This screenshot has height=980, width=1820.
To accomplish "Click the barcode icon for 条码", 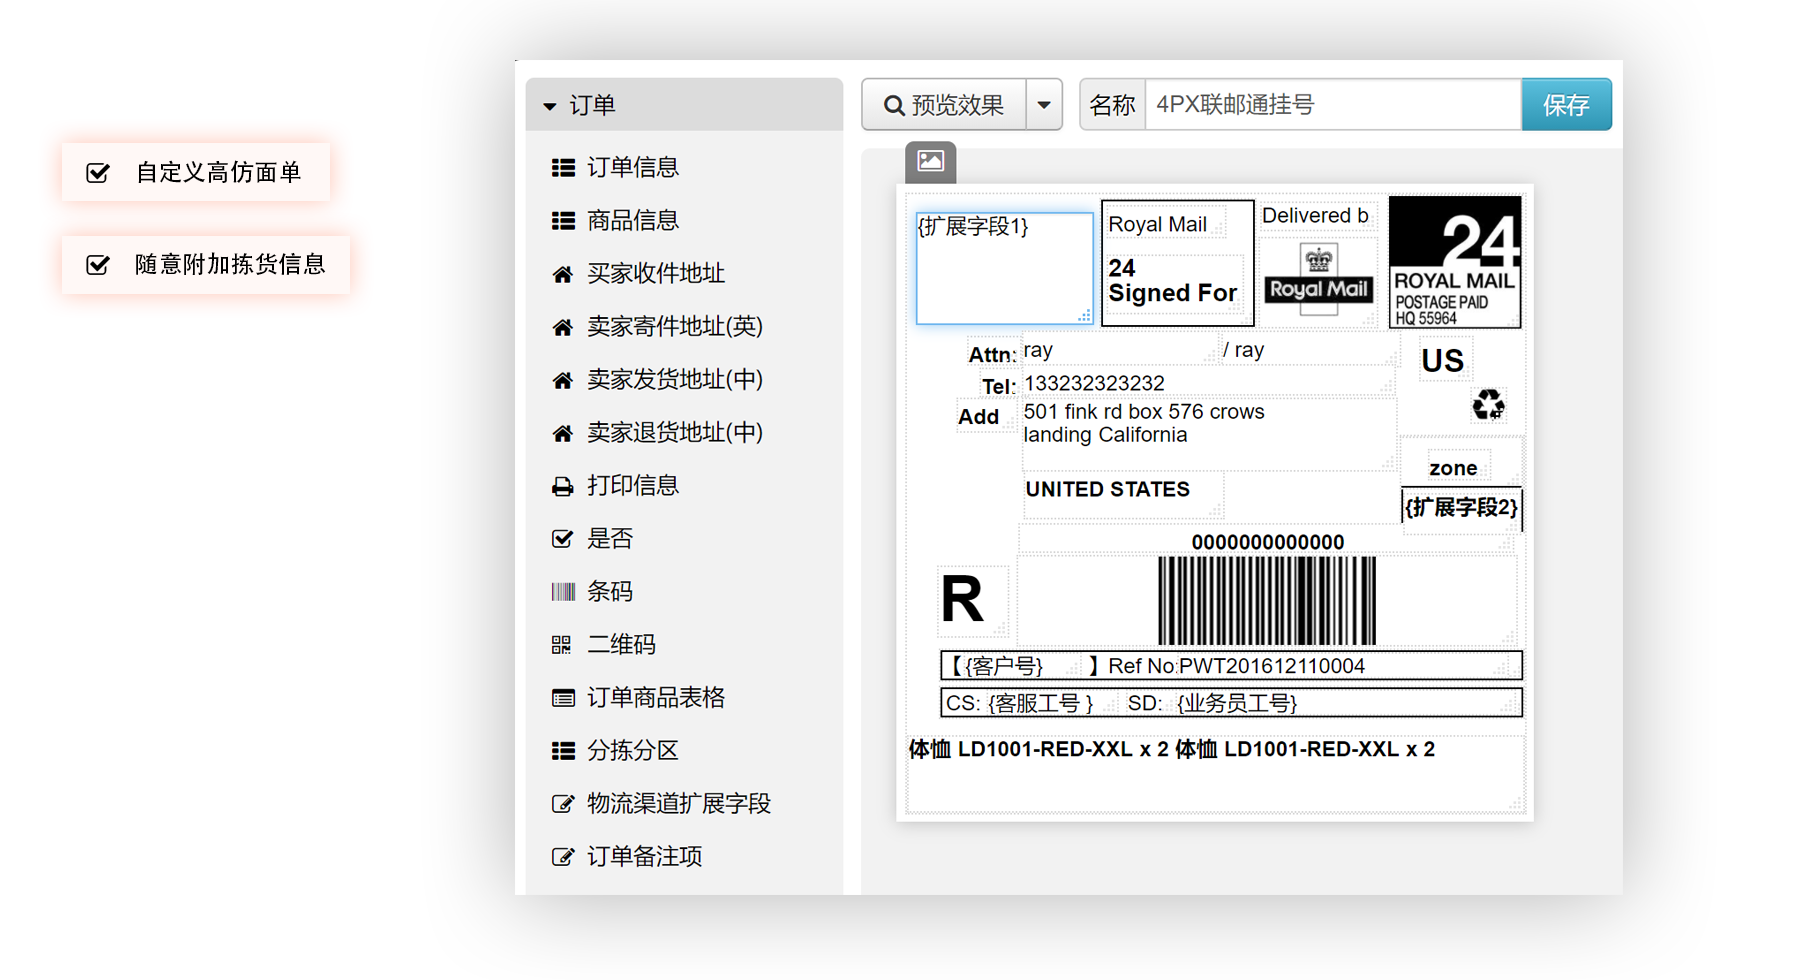I will point(563,592).
